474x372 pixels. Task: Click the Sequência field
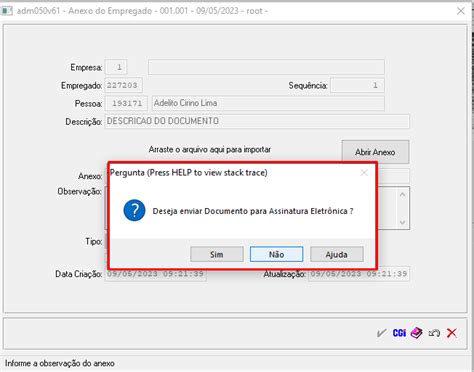point(357,85)
